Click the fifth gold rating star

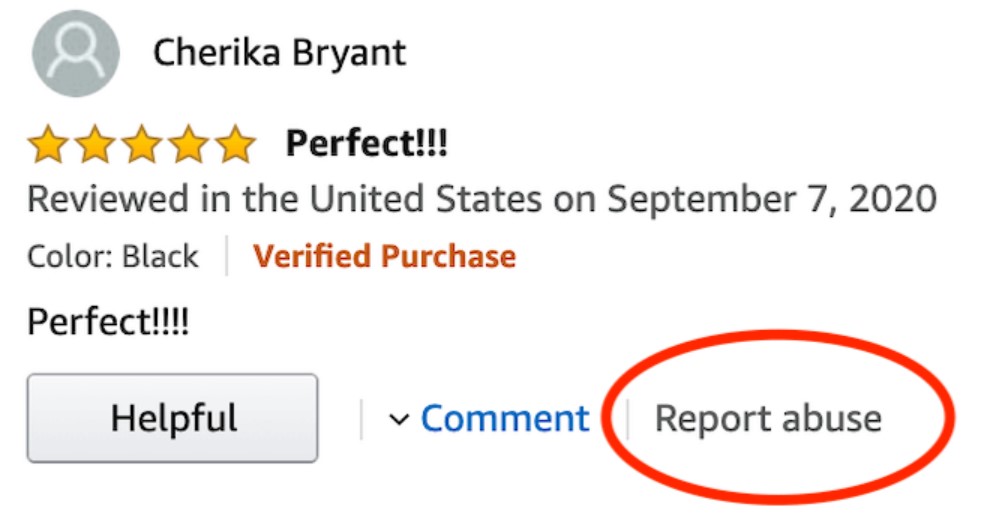235,145
